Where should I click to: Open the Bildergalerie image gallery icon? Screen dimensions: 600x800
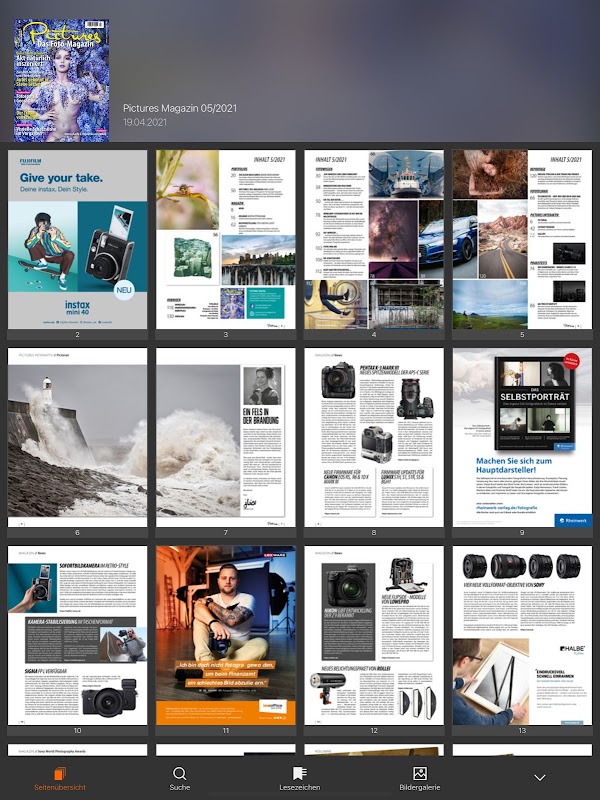420,773
